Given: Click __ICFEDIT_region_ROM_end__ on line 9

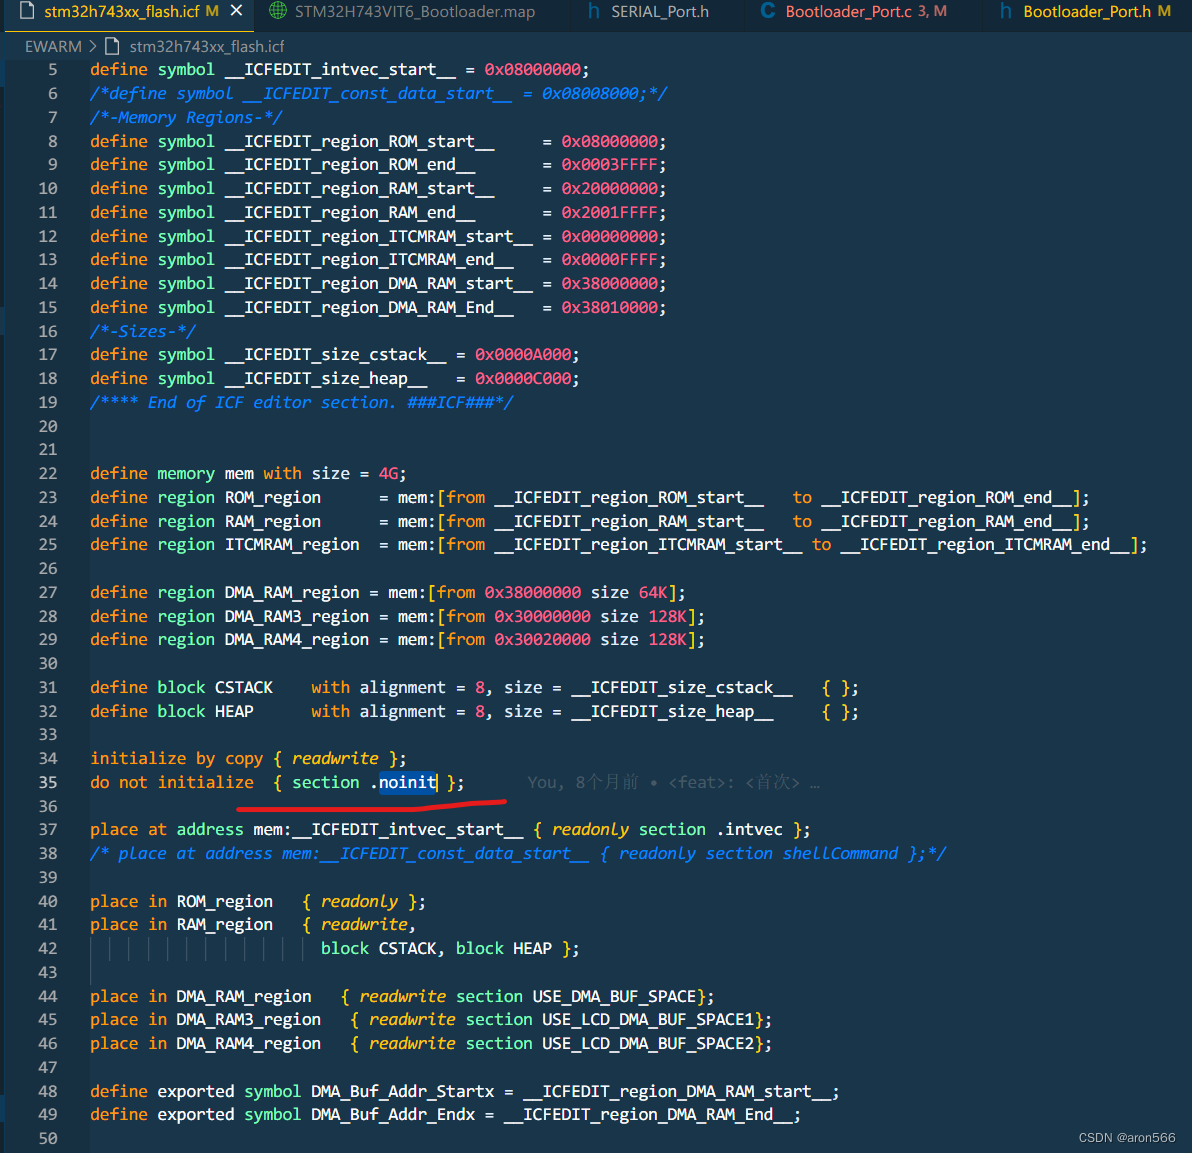Looking at the screenshot, I should coord(350,165).
